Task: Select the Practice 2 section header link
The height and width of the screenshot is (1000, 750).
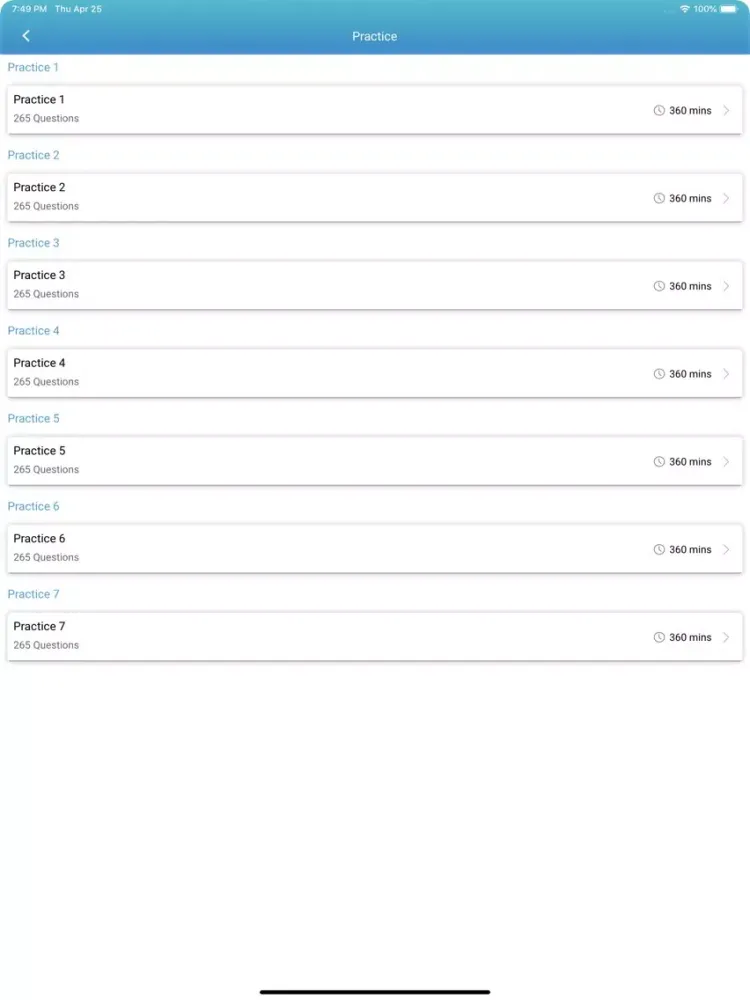Action: (x=33, y=155)
